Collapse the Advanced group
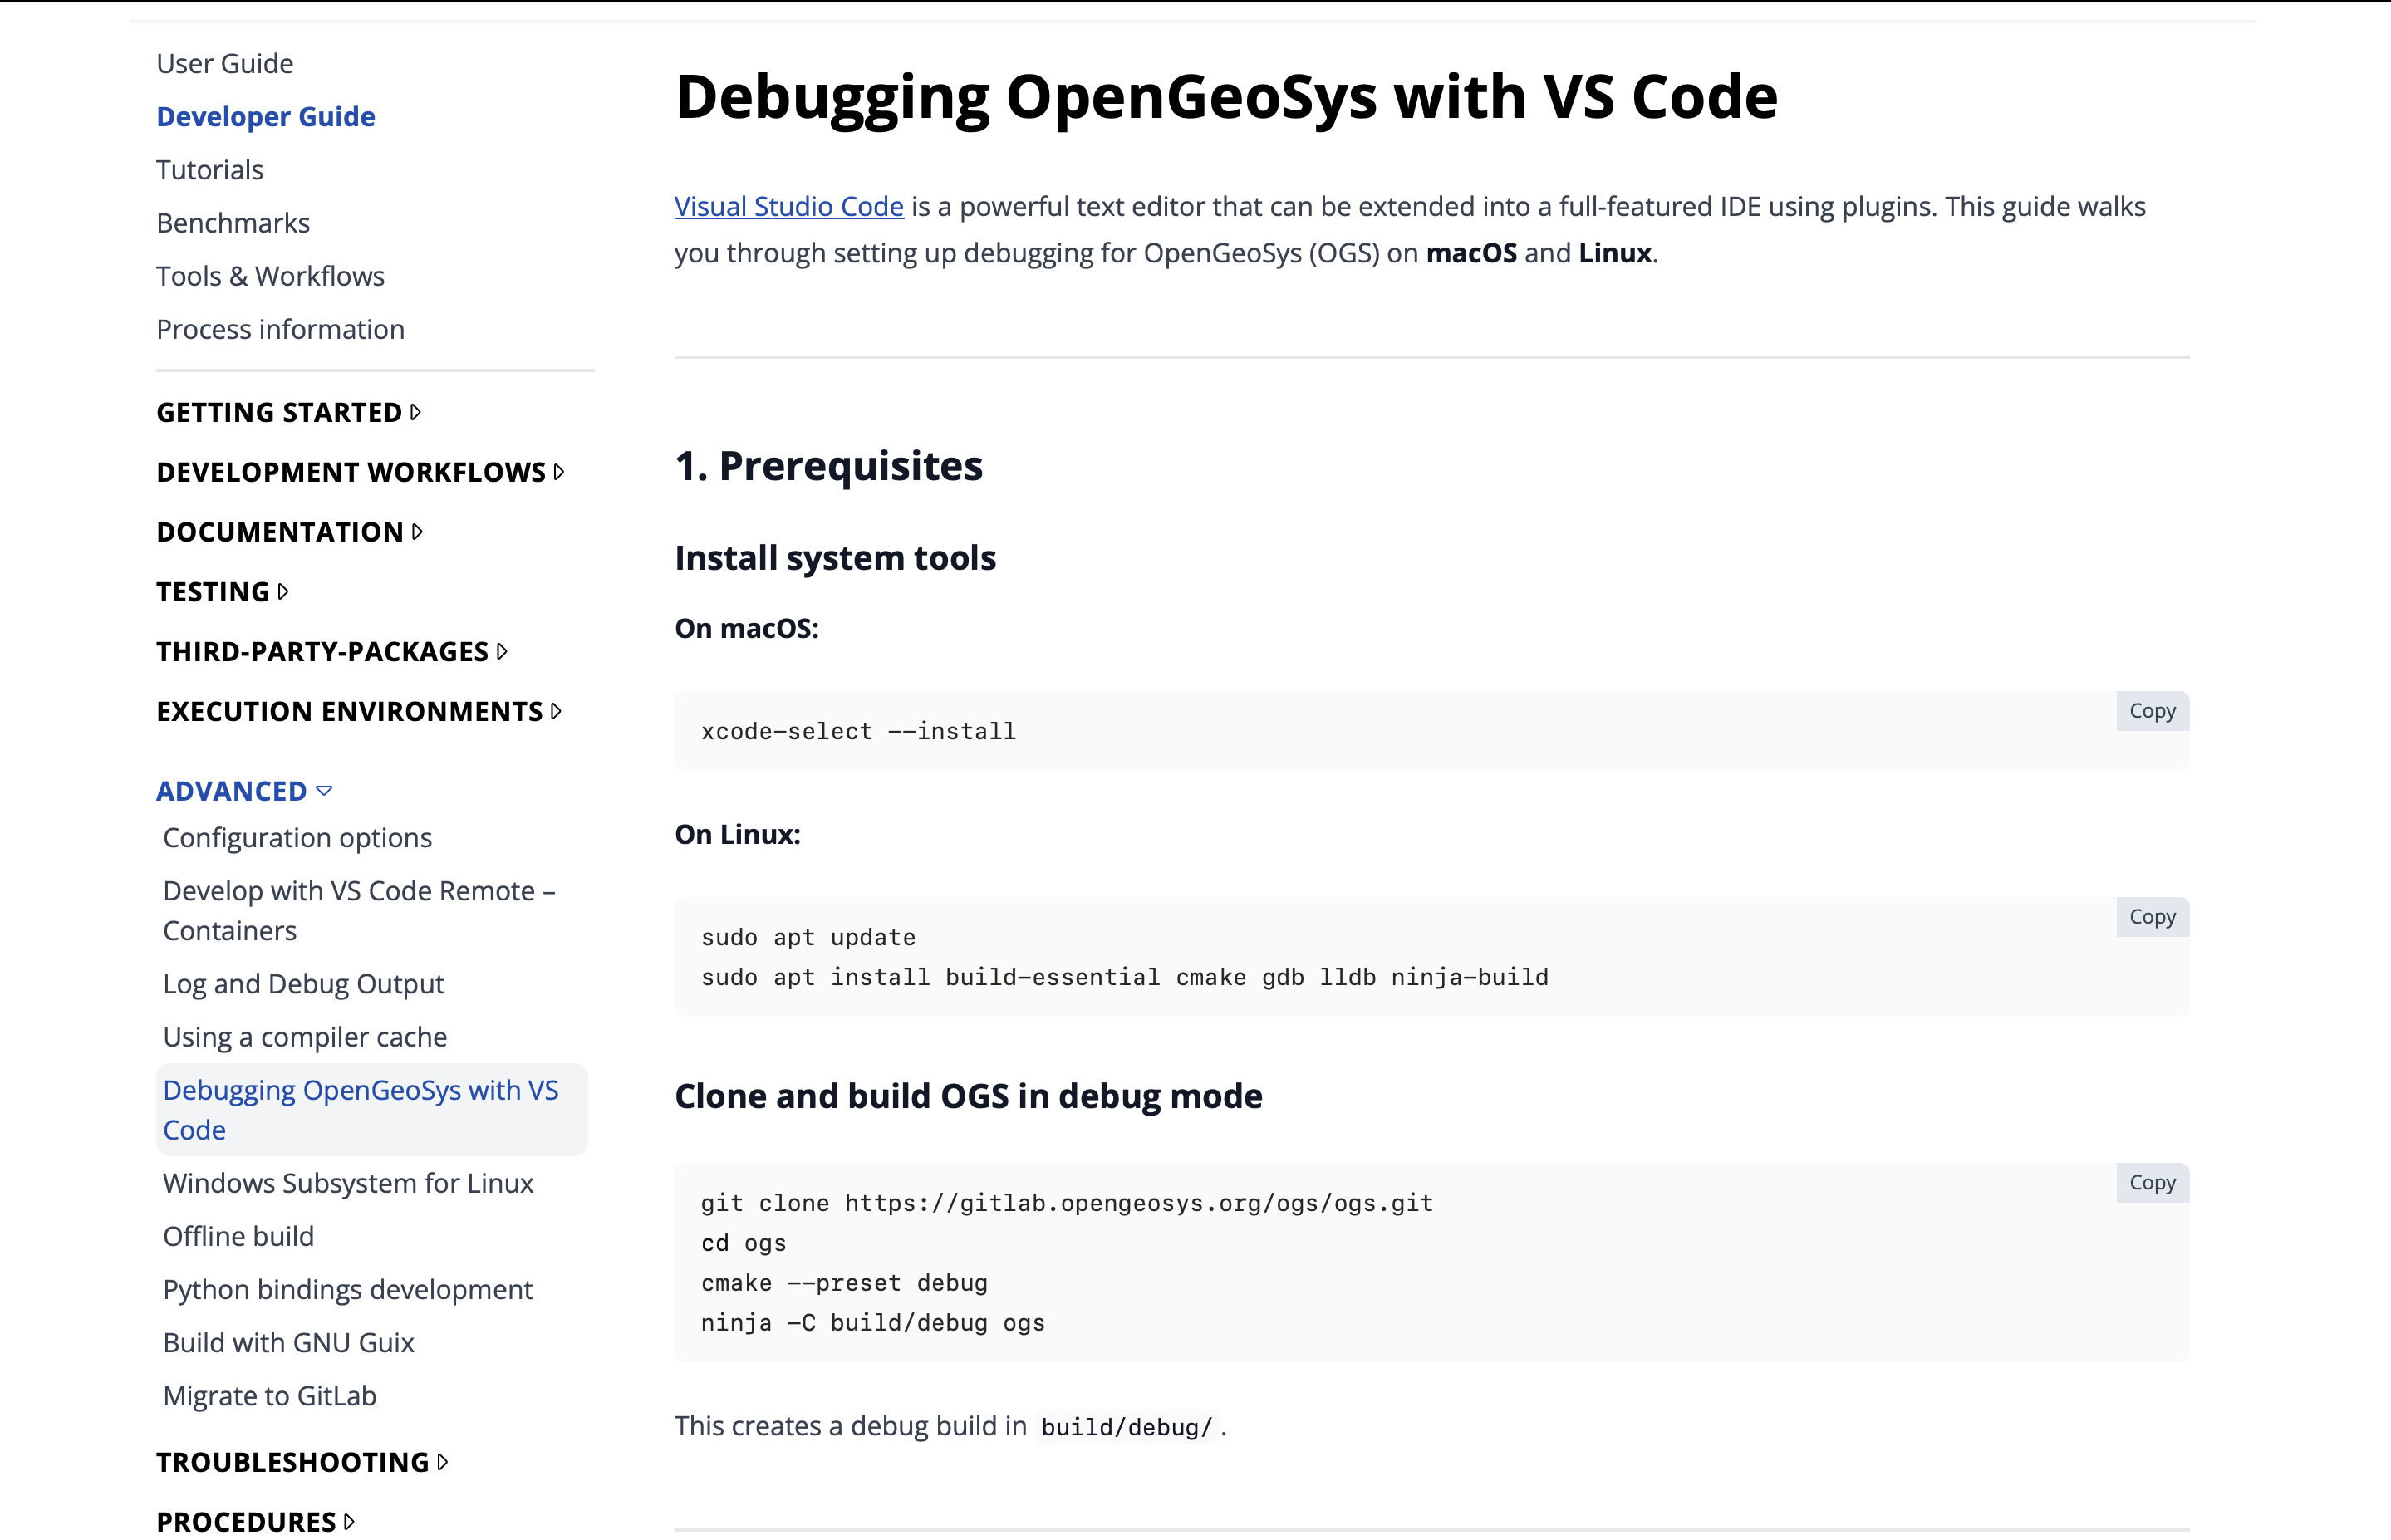The image size is (2391, 1540). 244,791
